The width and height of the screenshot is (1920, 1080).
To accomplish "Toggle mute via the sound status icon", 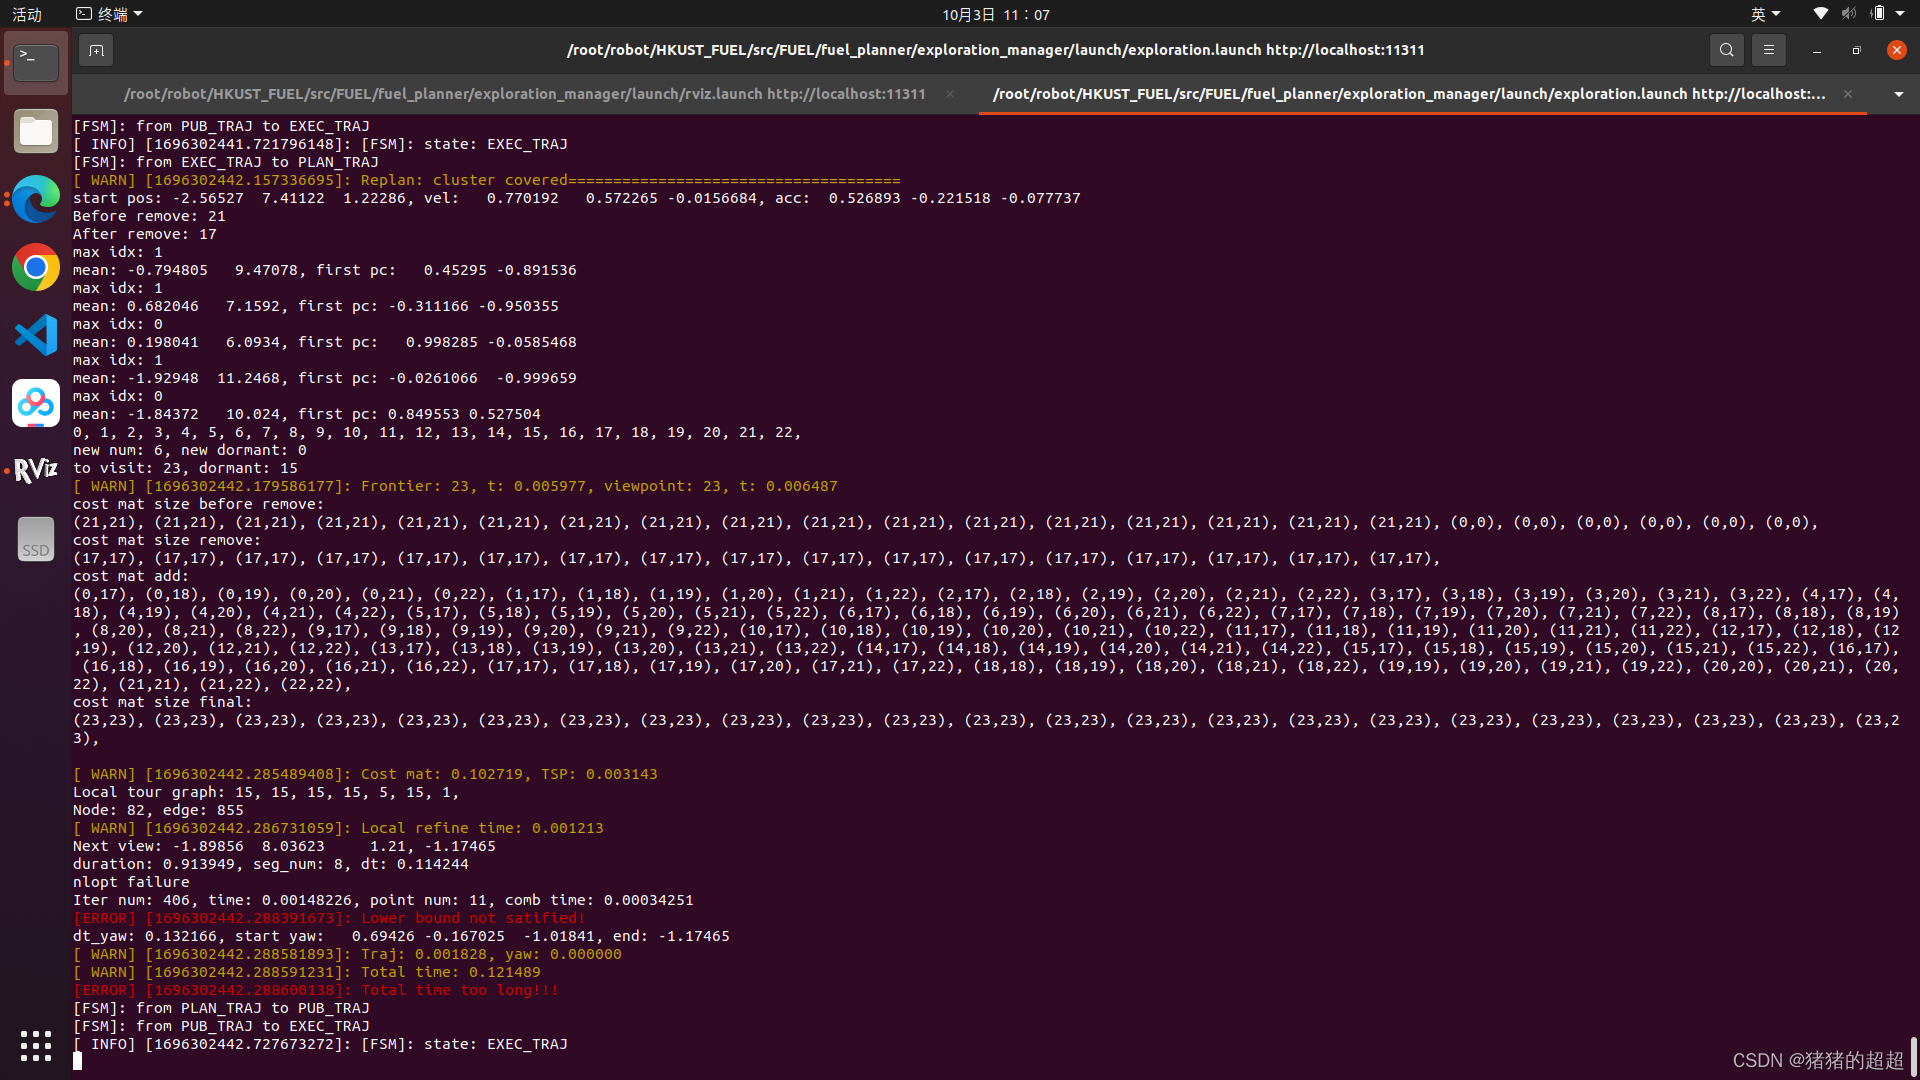I will pyautogui.click(x=1847, y=13).
